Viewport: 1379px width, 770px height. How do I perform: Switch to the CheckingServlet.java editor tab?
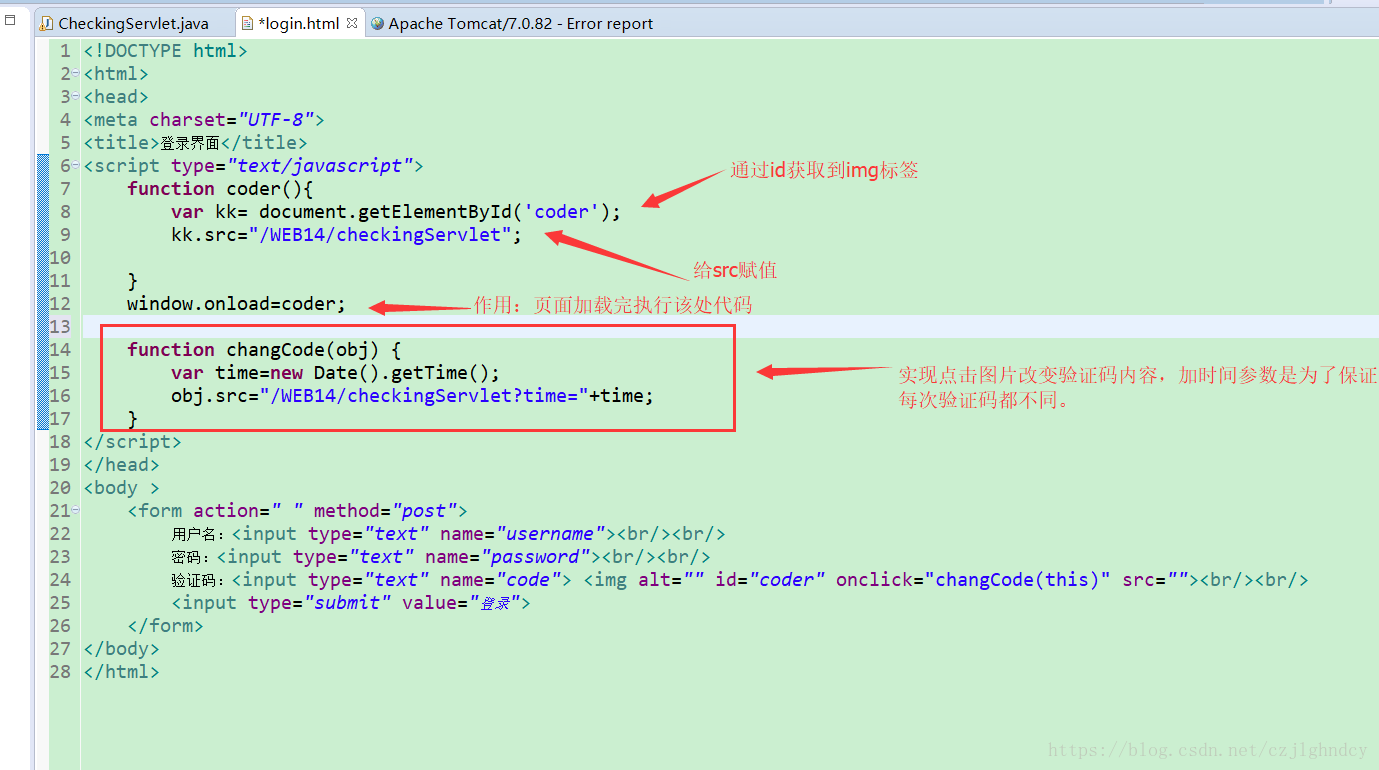point(124,23)
